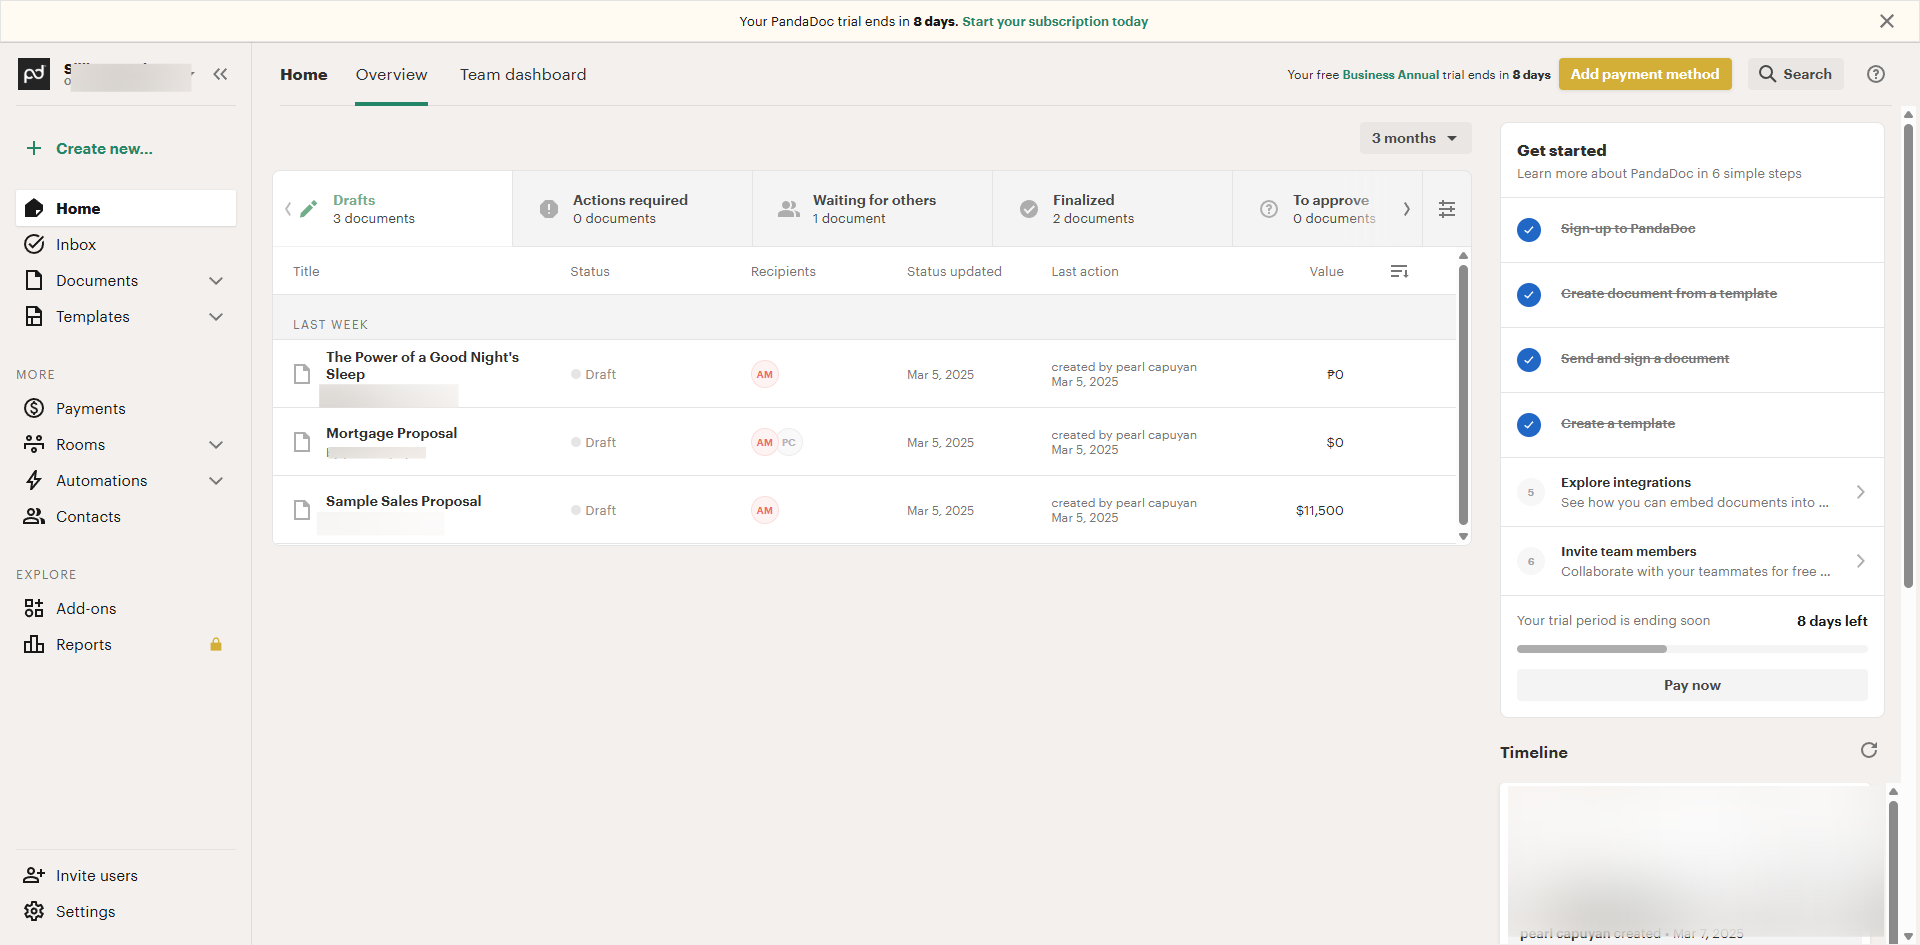Open Add-ons in the Explore section
Screen dimensions: 1920x945
[x=86, y=609]
